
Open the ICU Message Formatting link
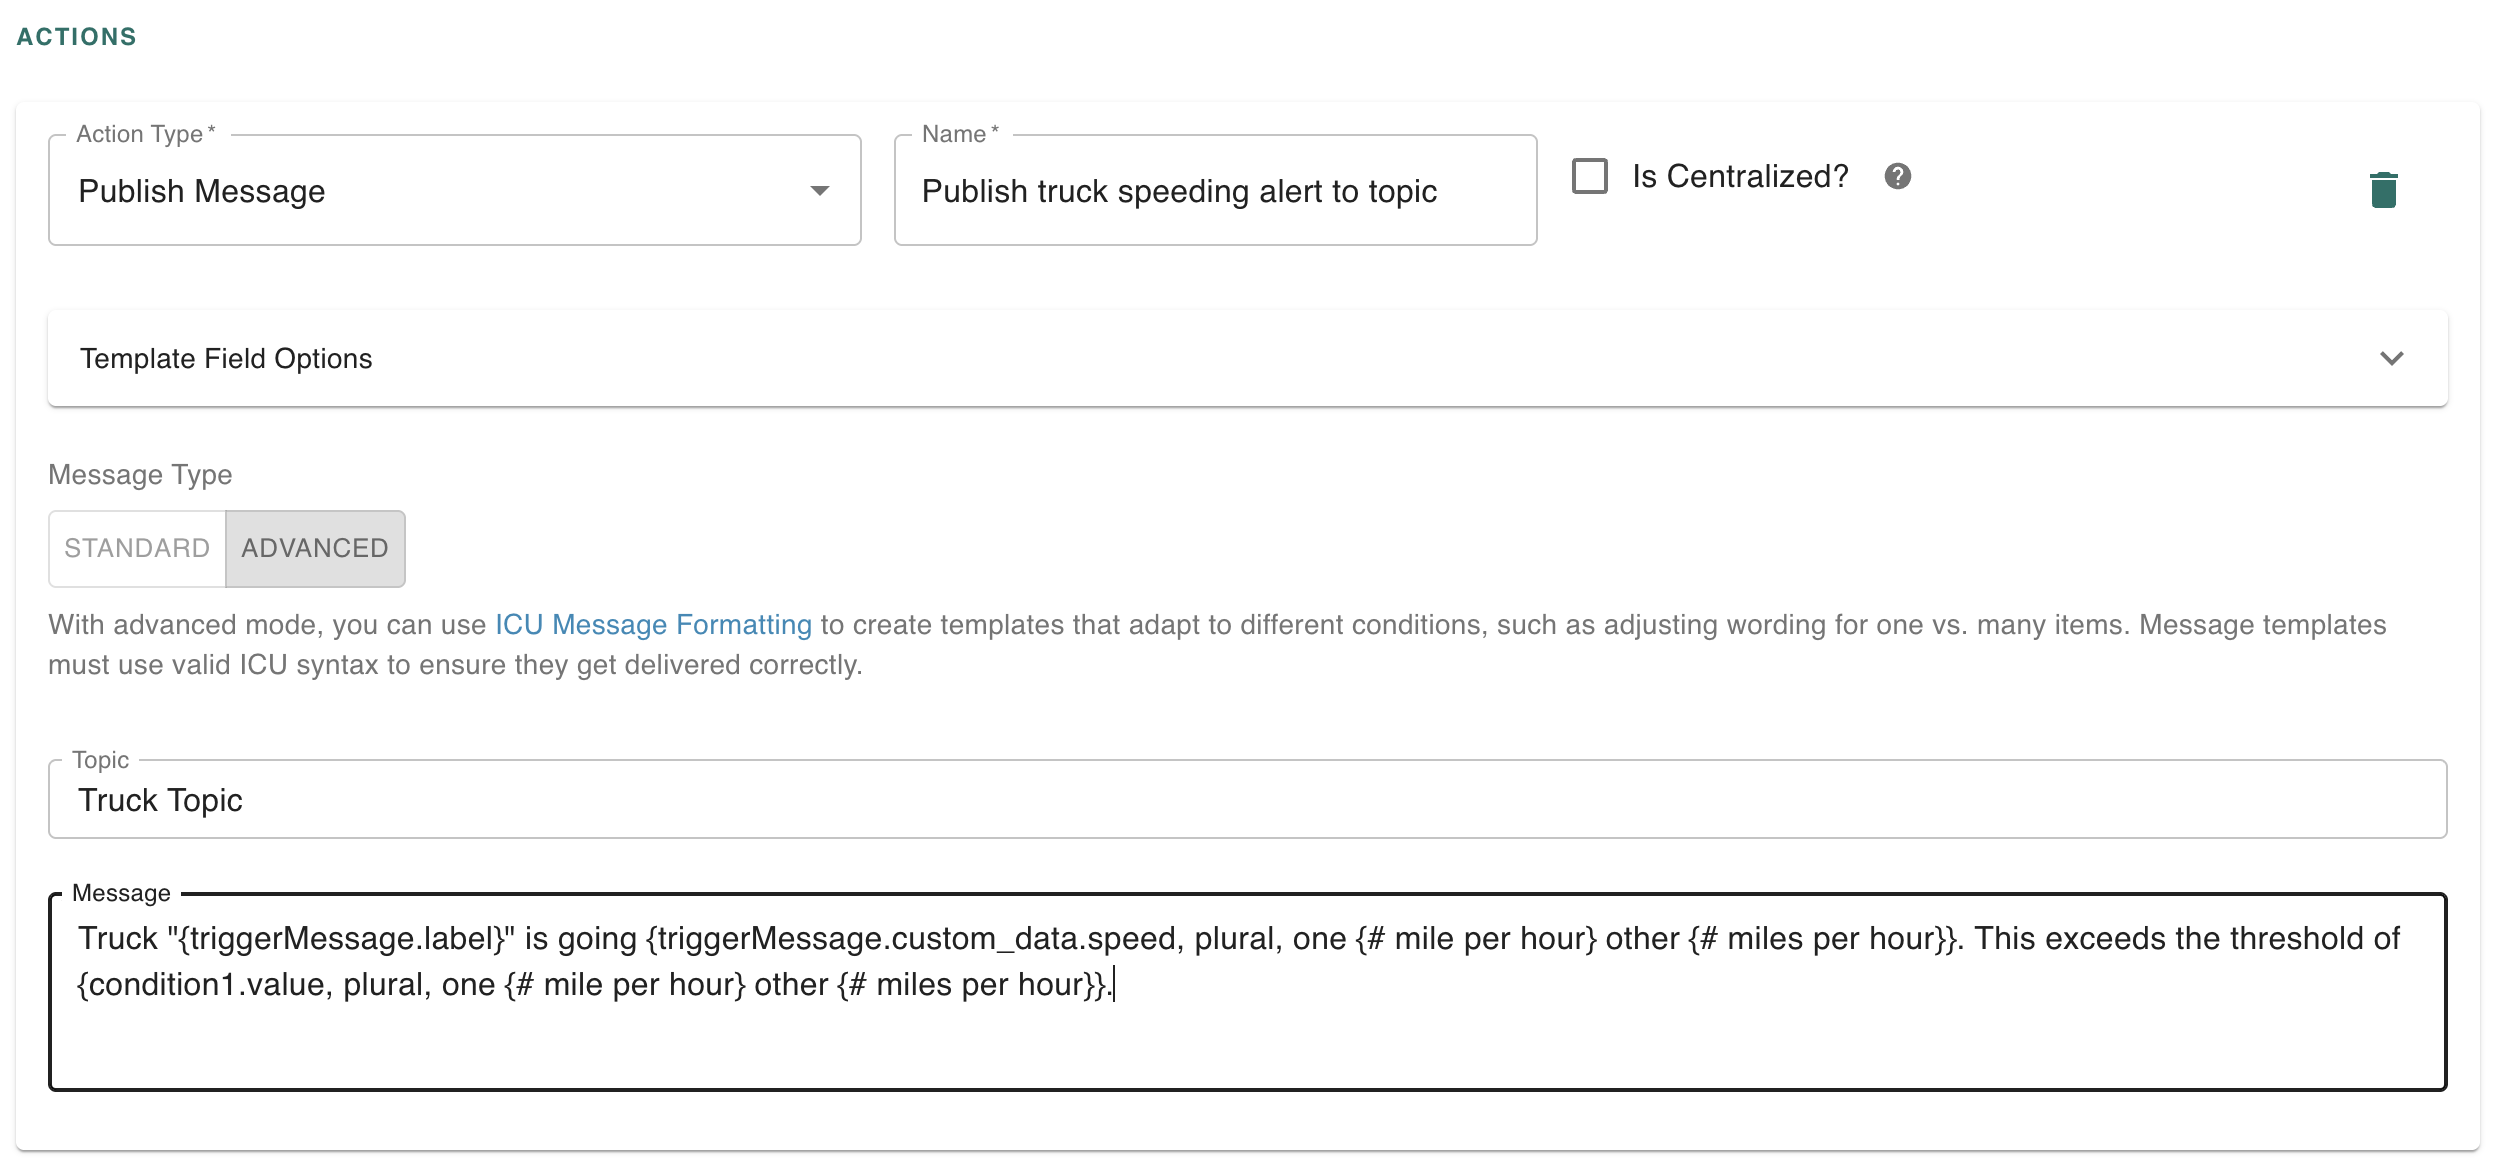click(653, 625)
